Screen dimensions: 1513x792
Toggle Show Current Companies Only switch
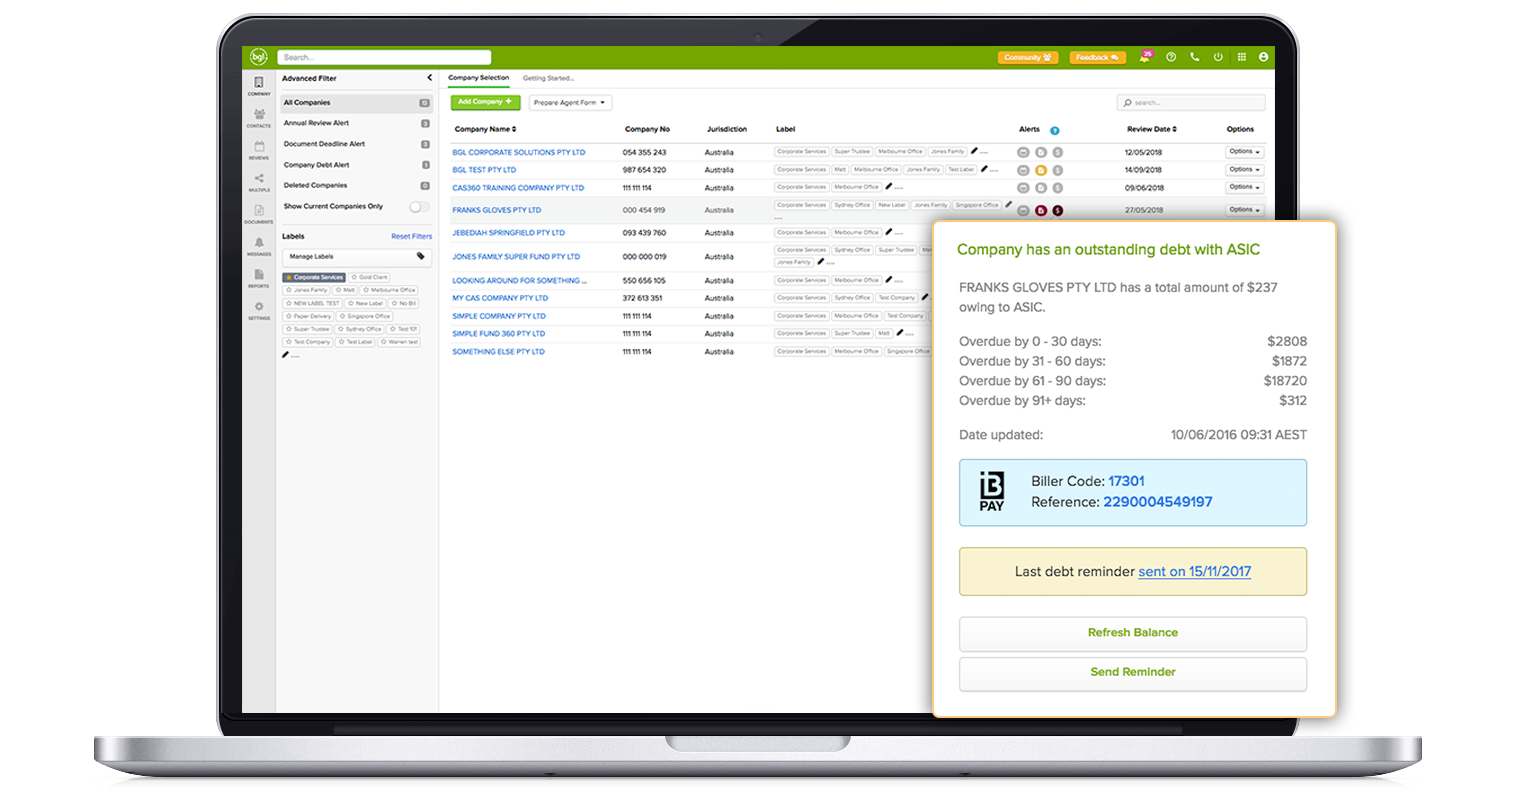coord(419,206)
